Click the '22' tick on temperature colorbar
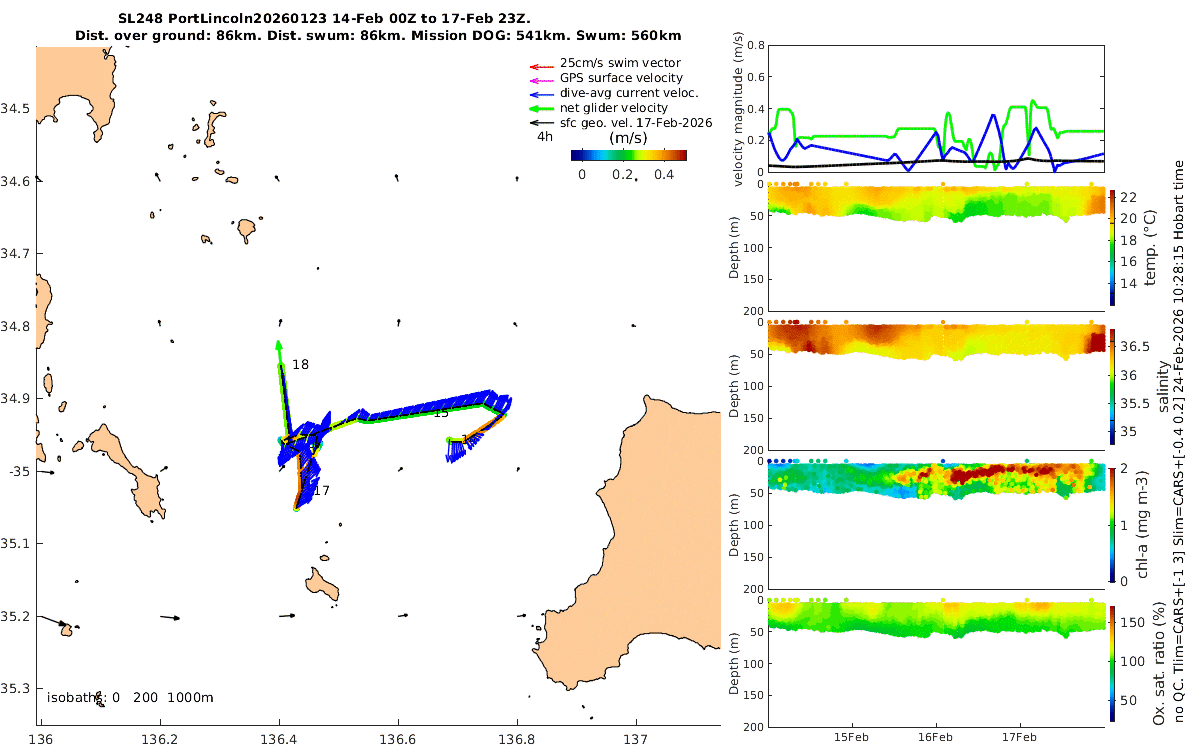Viewport: 1200px width, 750px height. pyautogui.click(x=1130, y=196)
